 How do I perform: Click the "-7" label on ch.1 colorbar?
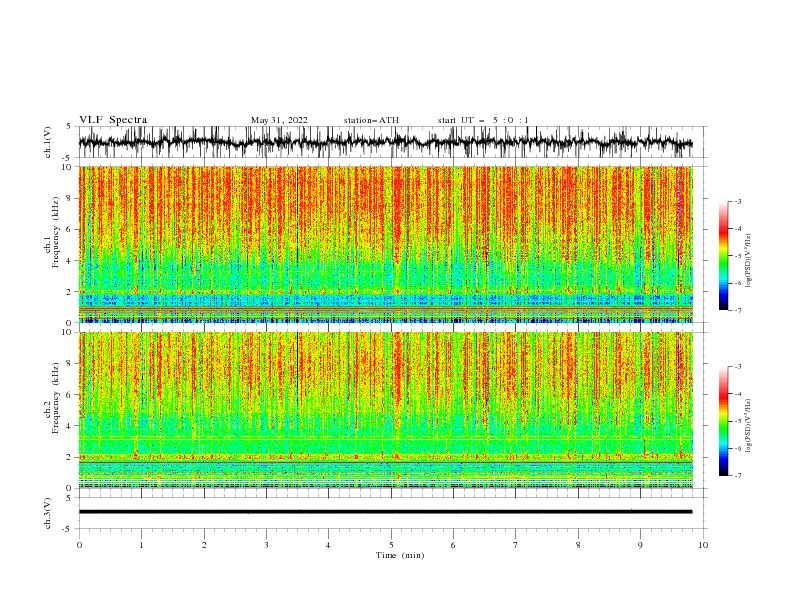pyautogui.click(x=738, y=310)
